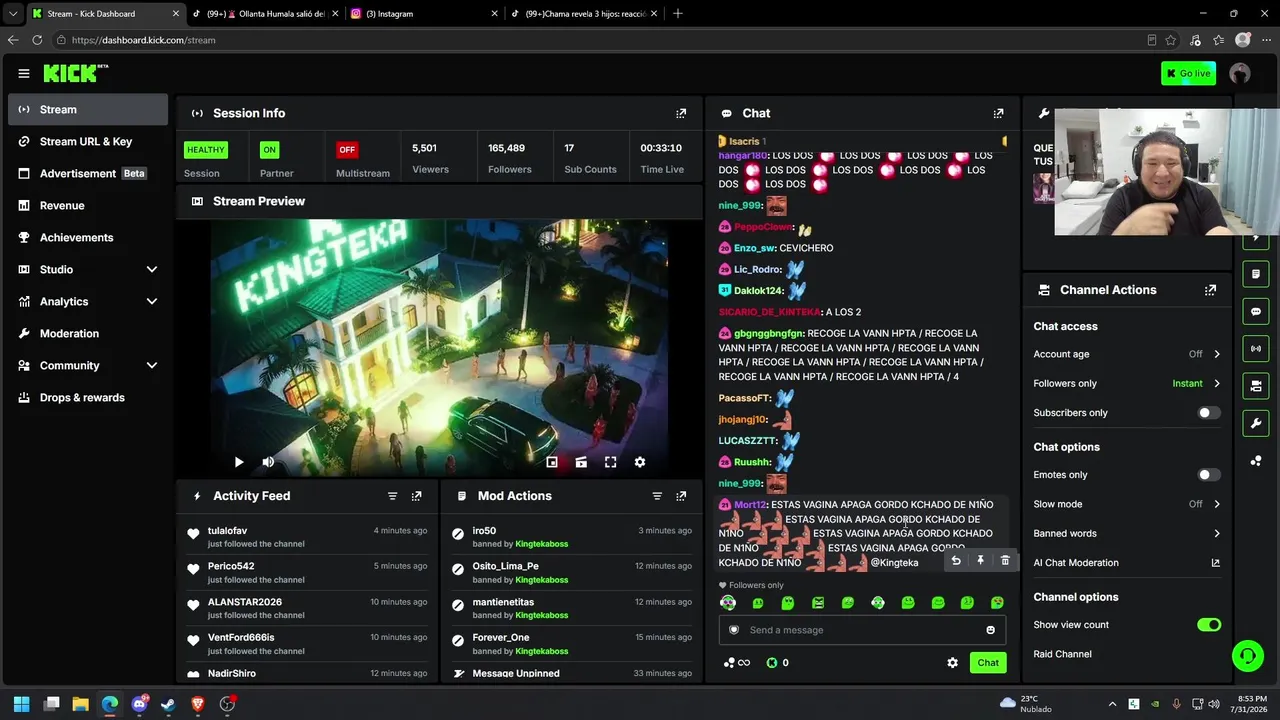Viewport: 1280px width, 720px height.
Task: Open the Kick home logo
Action: pyautogui.click(x=76, y=73)
